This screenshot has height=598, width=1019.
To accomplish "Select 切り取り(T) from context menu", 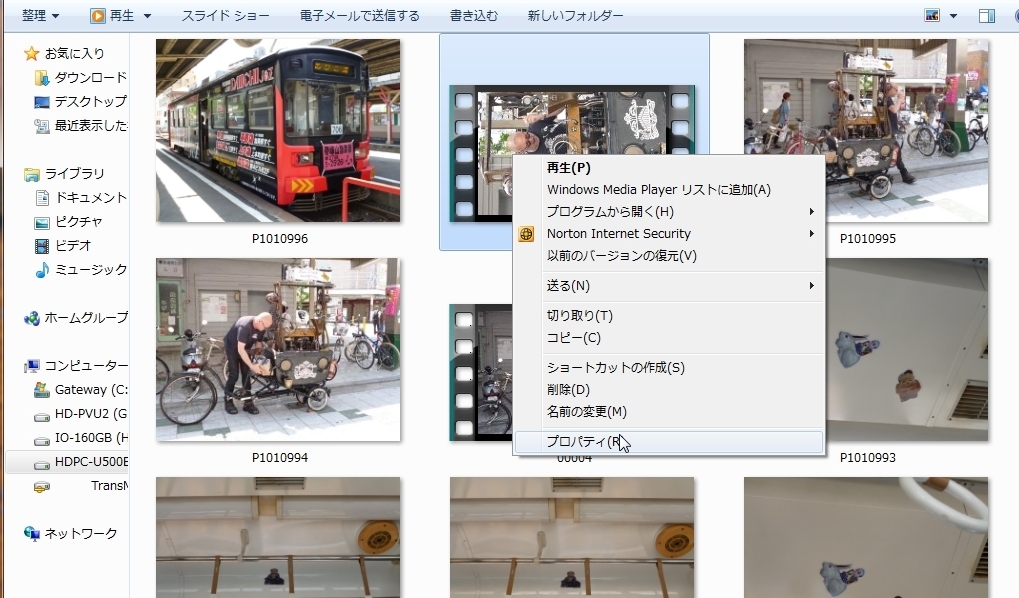I will (x=669, y=316).
